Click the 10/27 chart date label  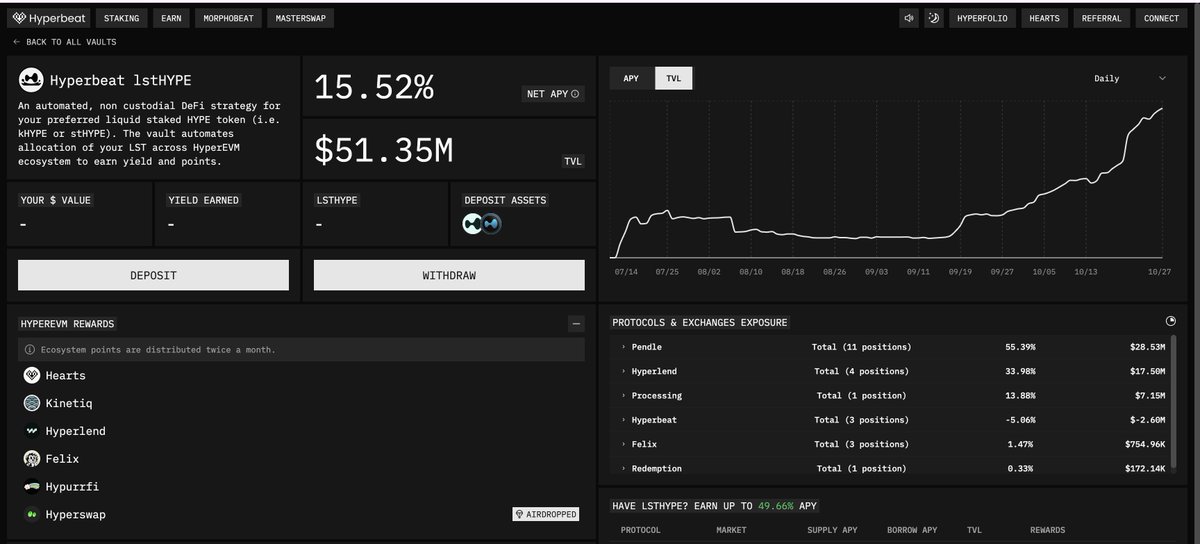1160,271
